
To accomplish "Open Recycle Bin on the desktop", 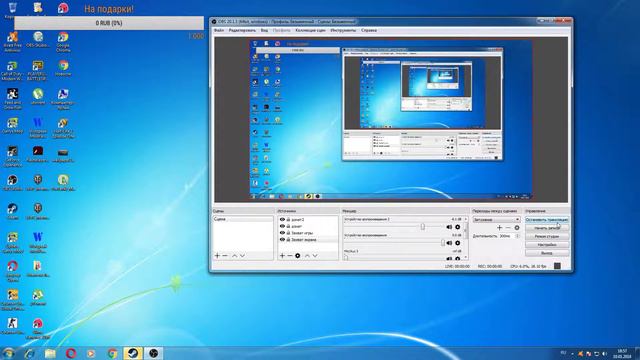I will point(12,10).
